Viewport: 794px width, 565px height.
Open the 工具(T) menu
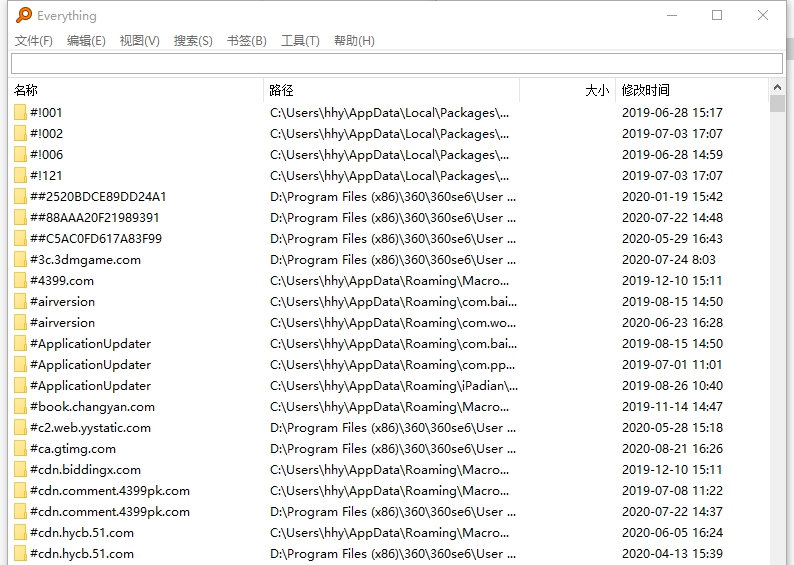300,41
